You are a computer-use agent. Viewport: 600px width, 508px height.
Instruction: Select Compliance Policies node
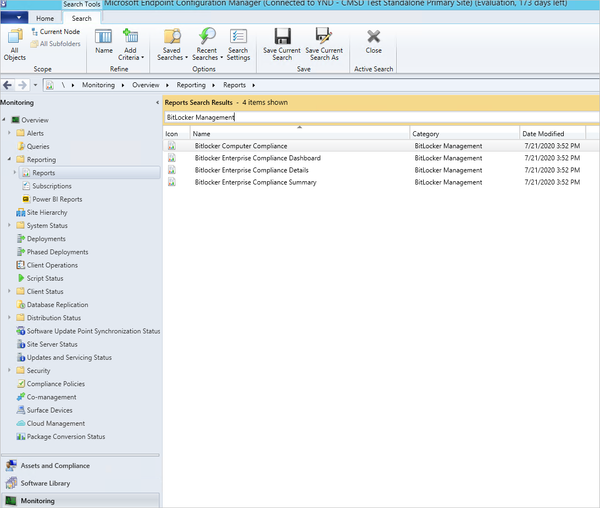tap(51, 384)
